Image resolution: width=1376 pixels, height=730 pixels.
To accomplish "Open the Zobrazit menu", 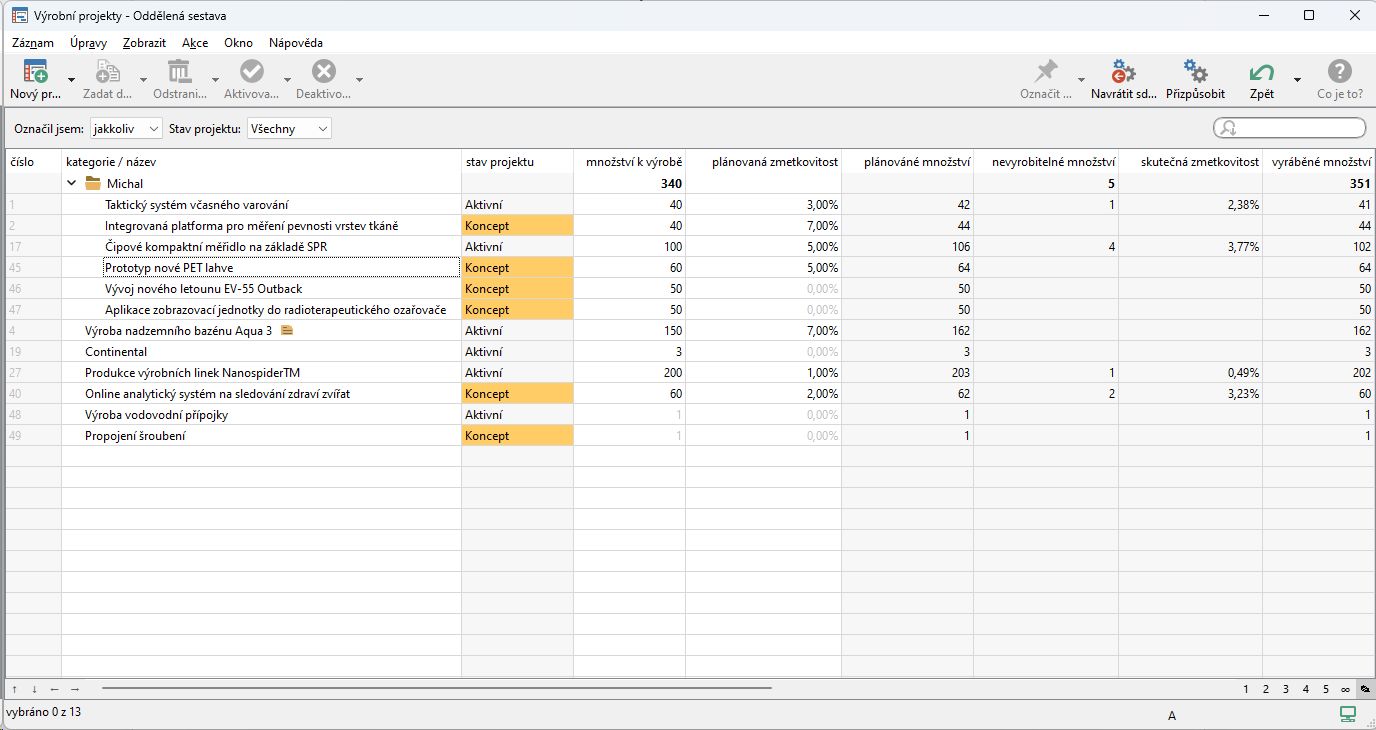I will click(144, 43).
